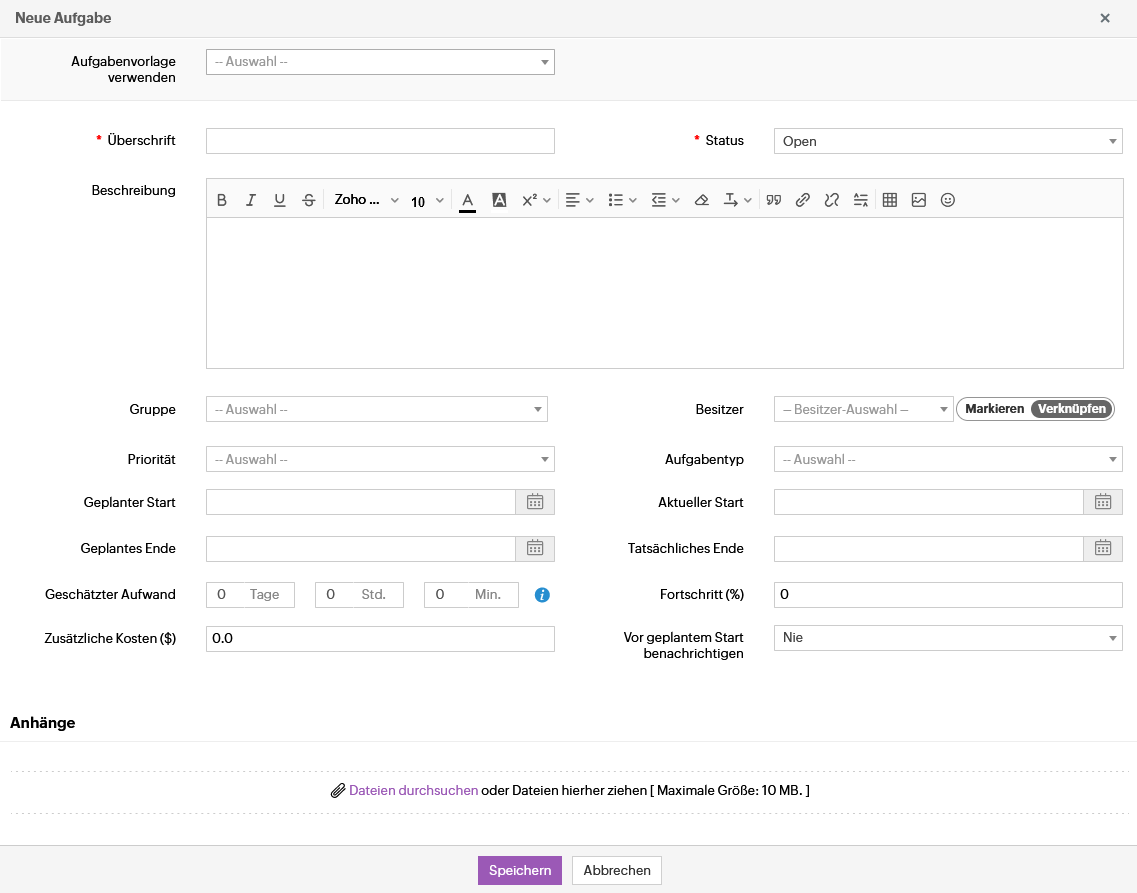
Task: Click the Dateien durchsuchen link
Action: [x=413, y=790]
